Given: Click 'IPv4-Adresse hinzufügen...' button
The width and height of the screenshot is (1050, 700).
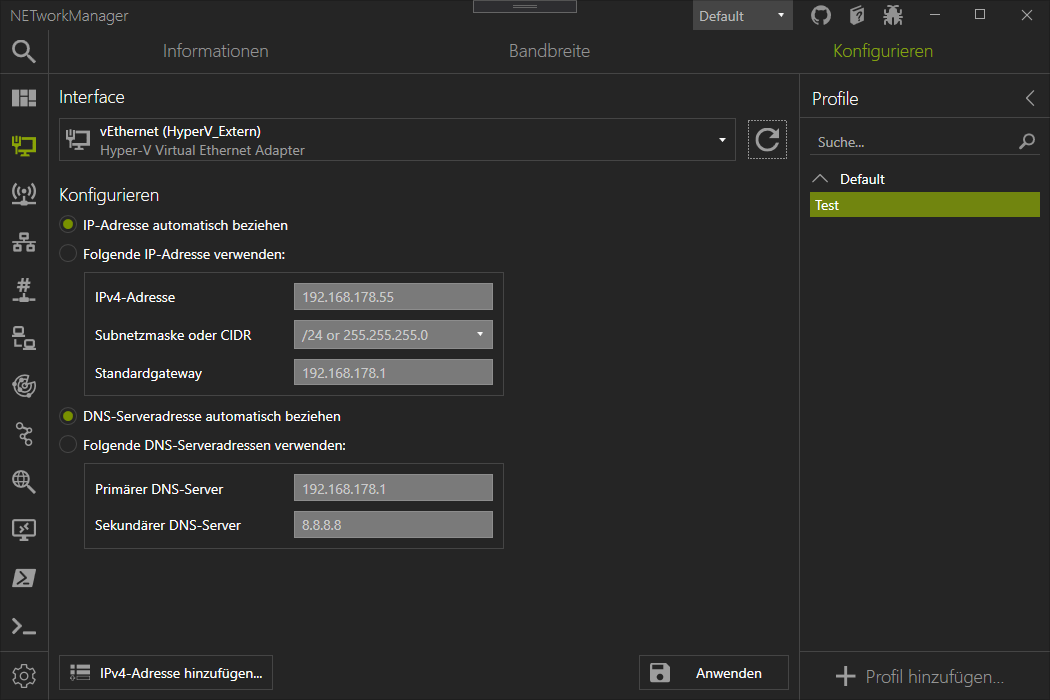Looking at the screenshot, I should point(165,672).
